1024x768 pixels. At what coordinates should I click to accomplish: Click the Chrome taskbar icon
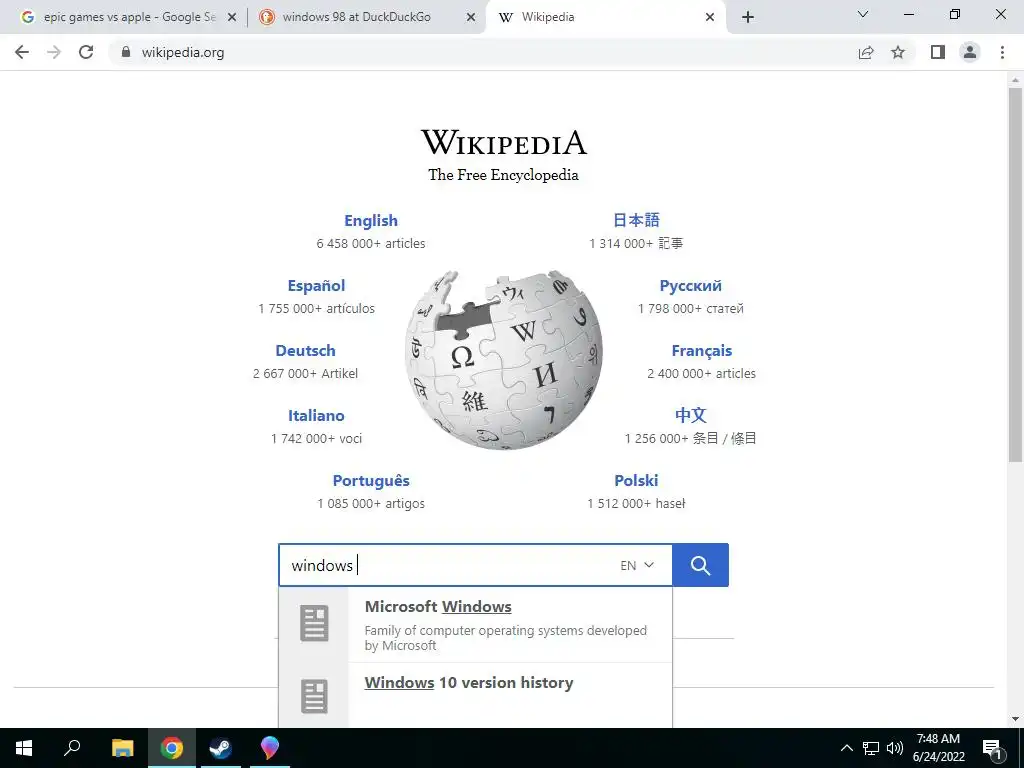pos(172,748)
